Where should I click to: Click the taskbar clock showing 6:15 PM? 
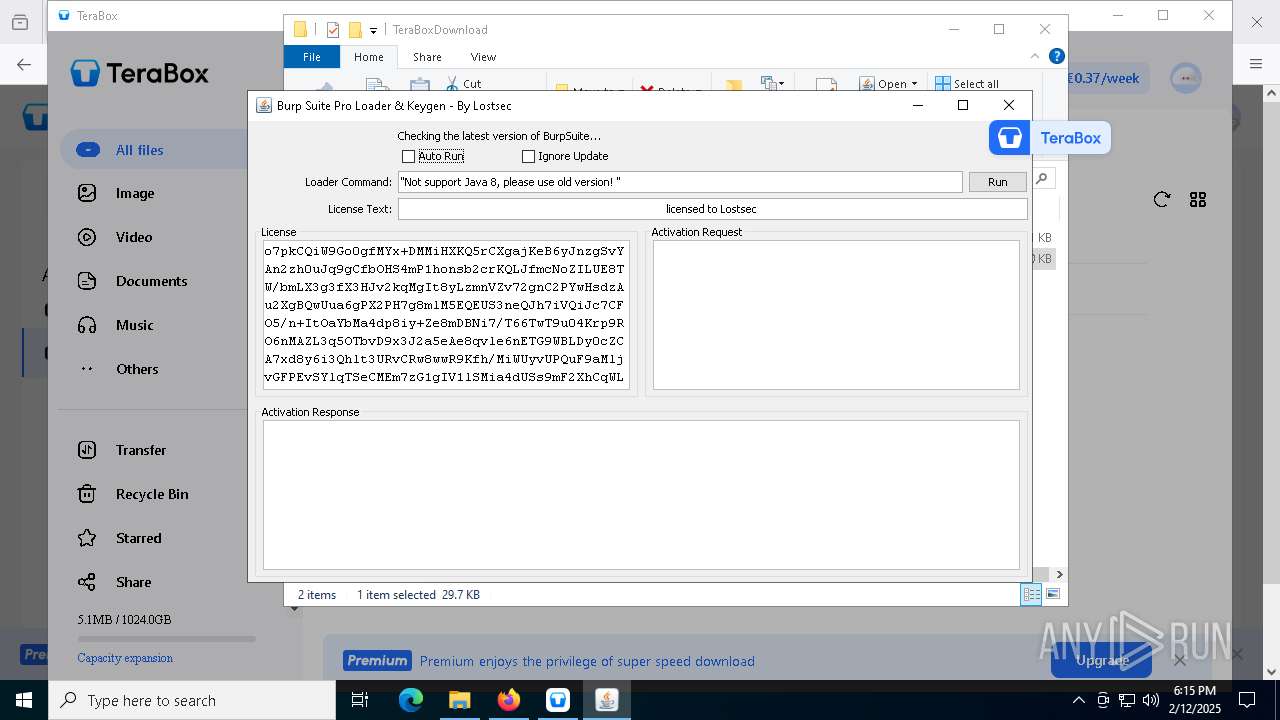(x=1194, y=700)
